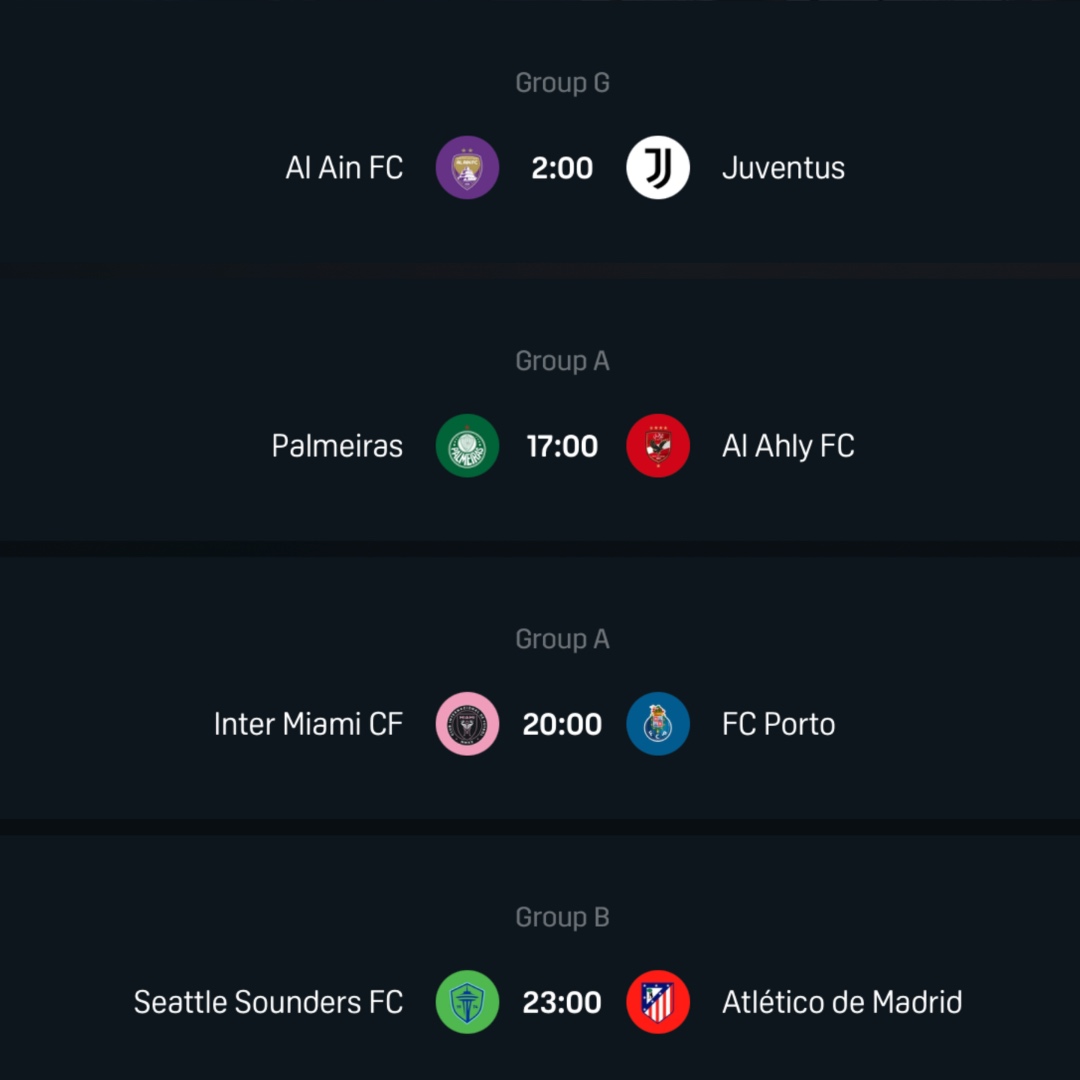Click the Al Ain FC club crest
The height and width of the screenshot is (1080, 1080).
[467, 167]
